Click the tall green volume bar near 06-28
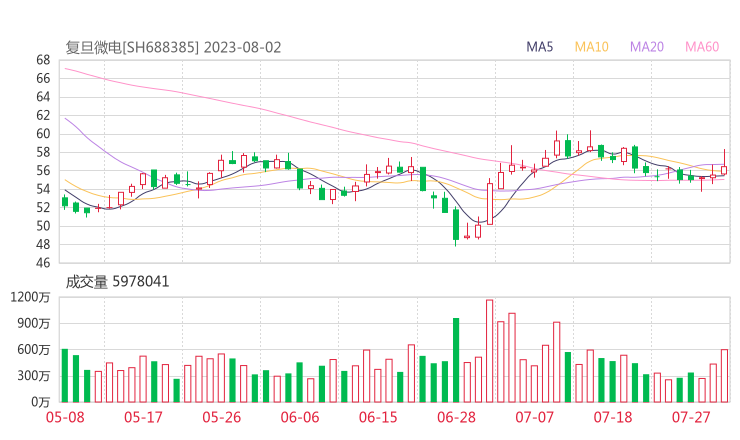Viewport: 740px width, 440px height. pos(456,360)
